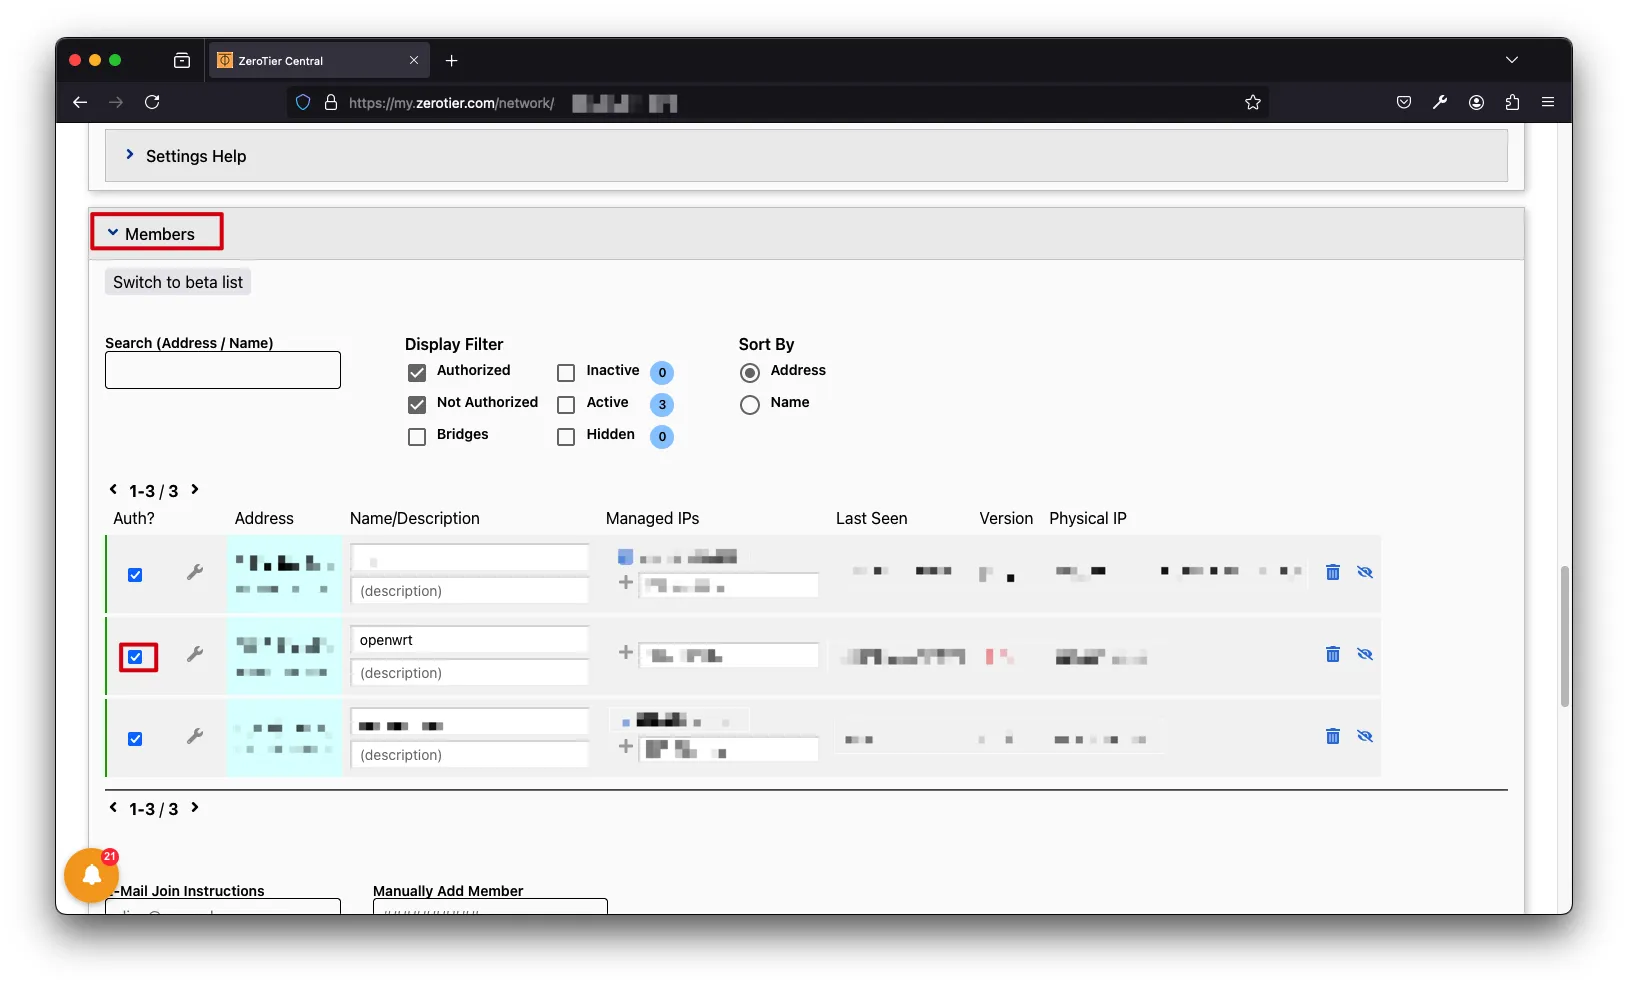1628x988 pixels.
Task: Disable the Not Authorized display filter
Action: tap(417, 405)
